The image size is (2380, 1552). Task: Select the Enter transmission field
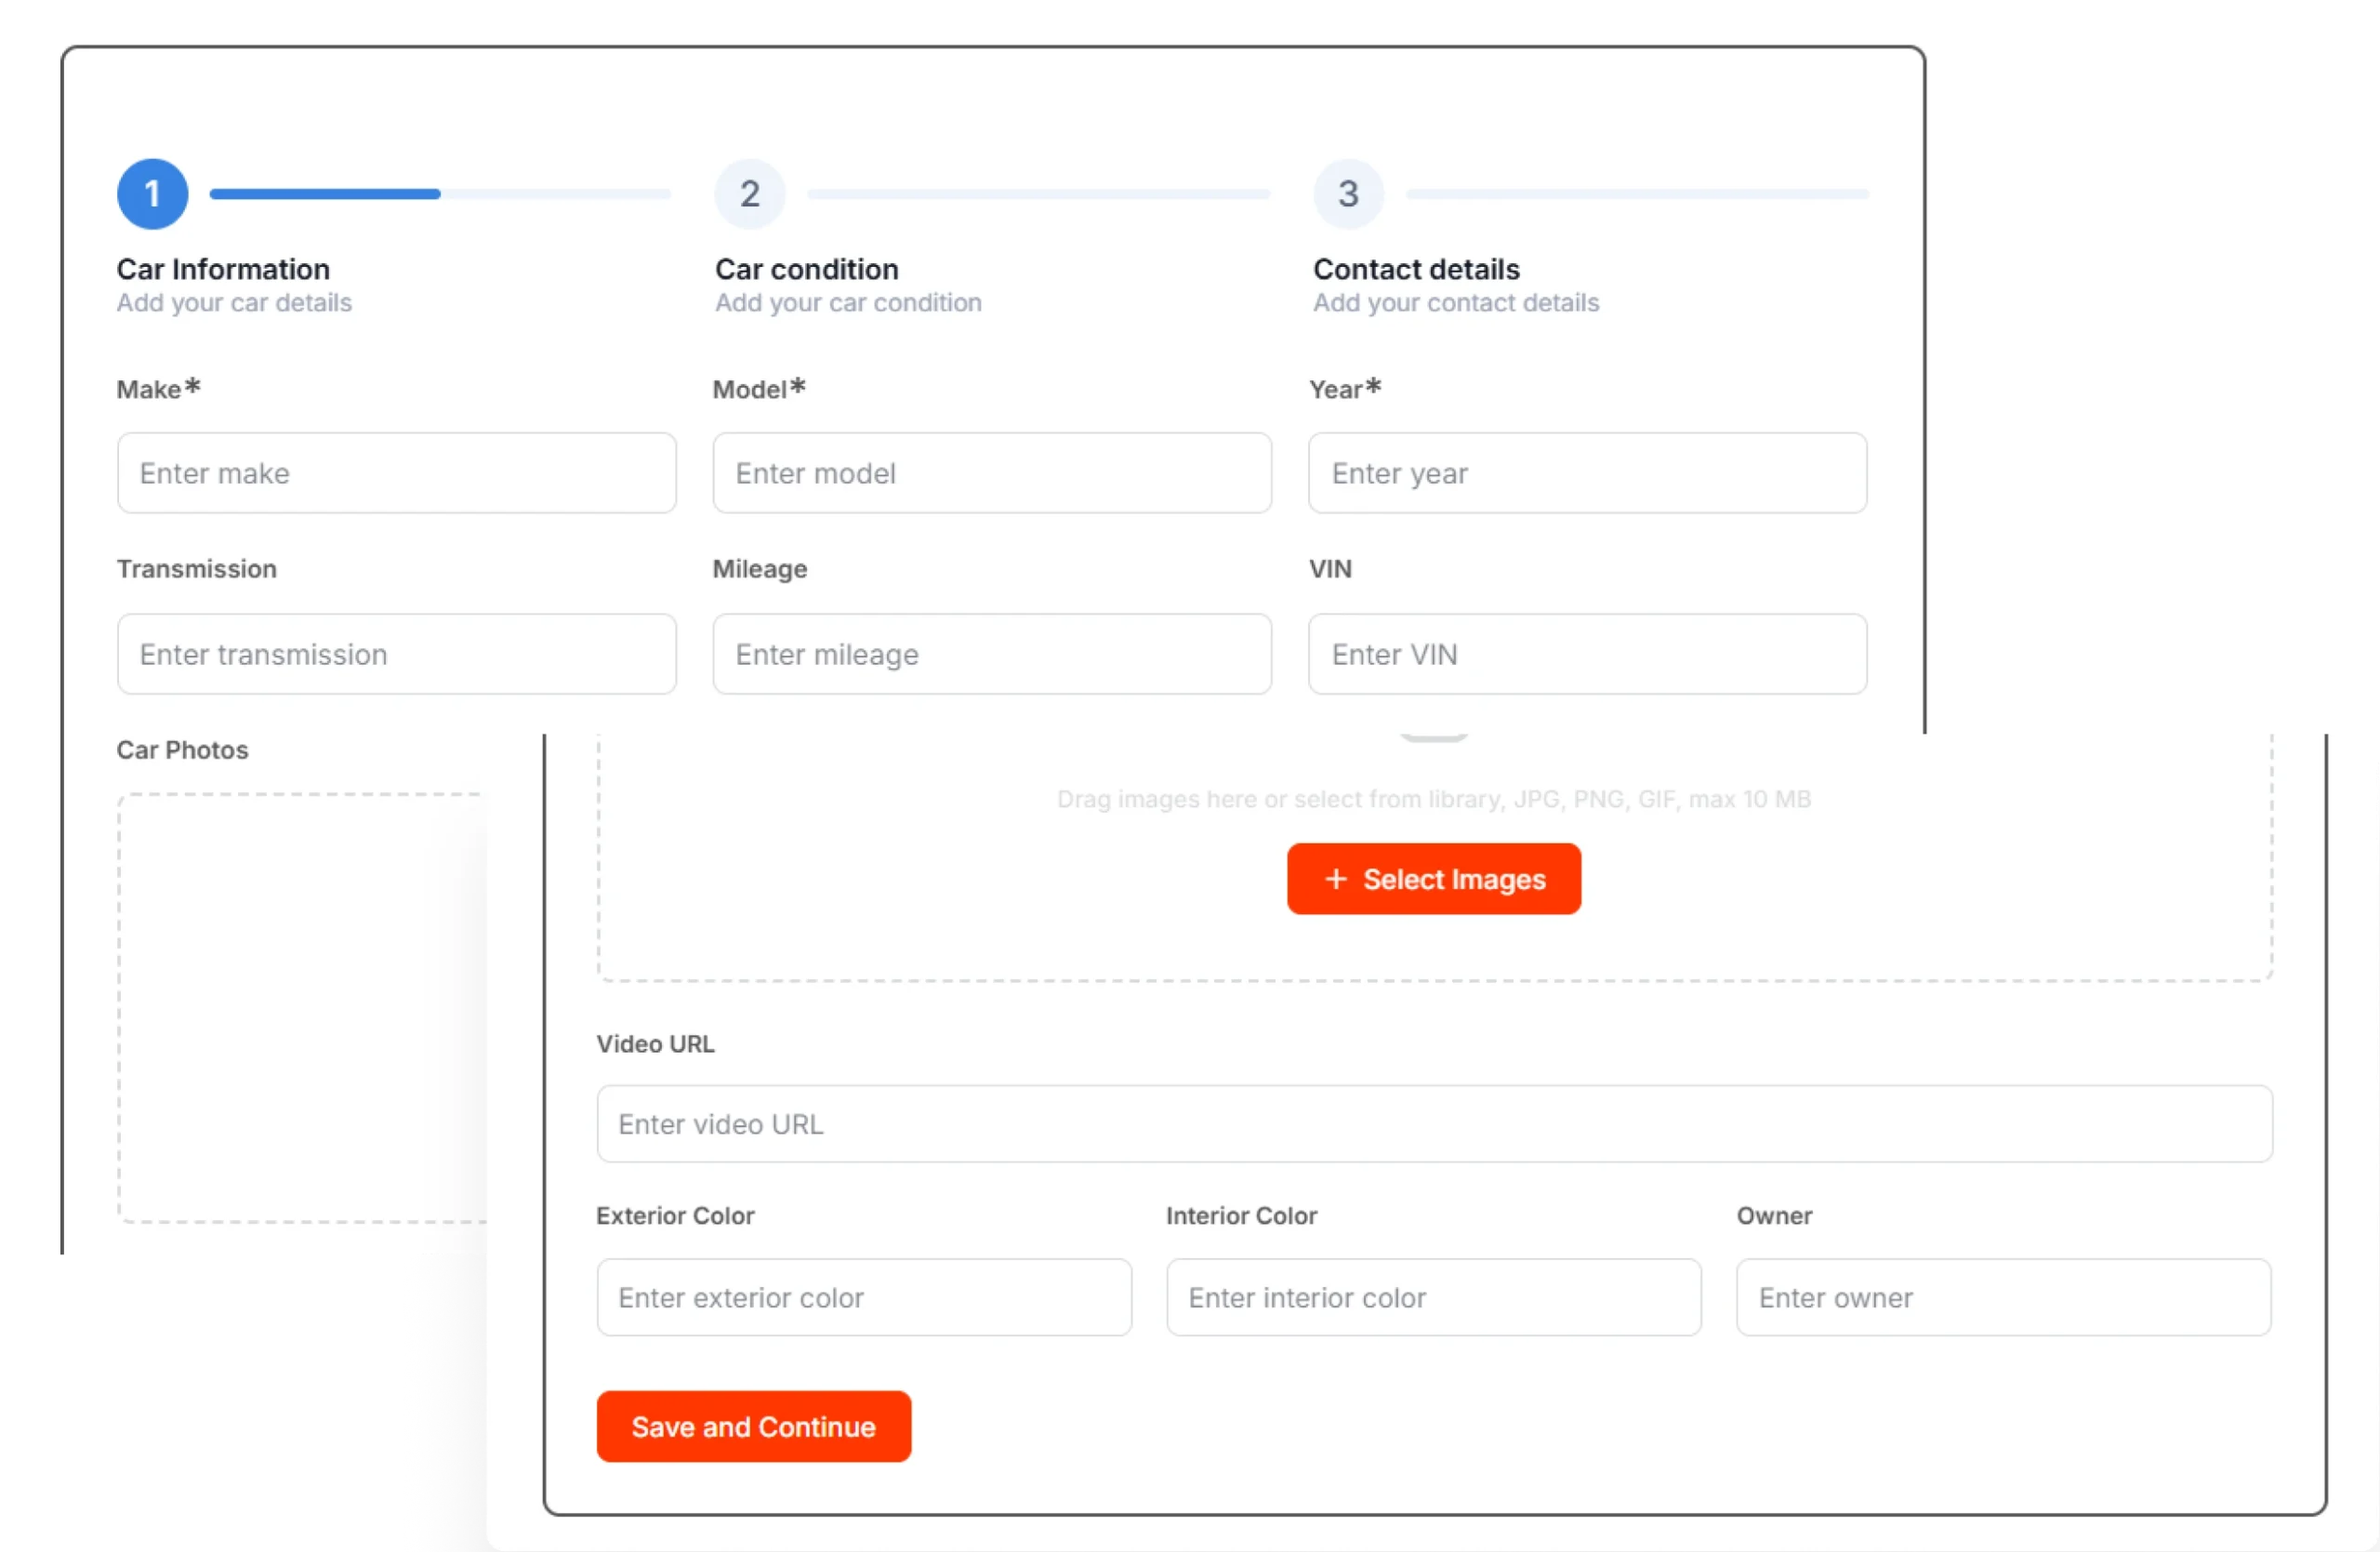[x=396, y=654]
